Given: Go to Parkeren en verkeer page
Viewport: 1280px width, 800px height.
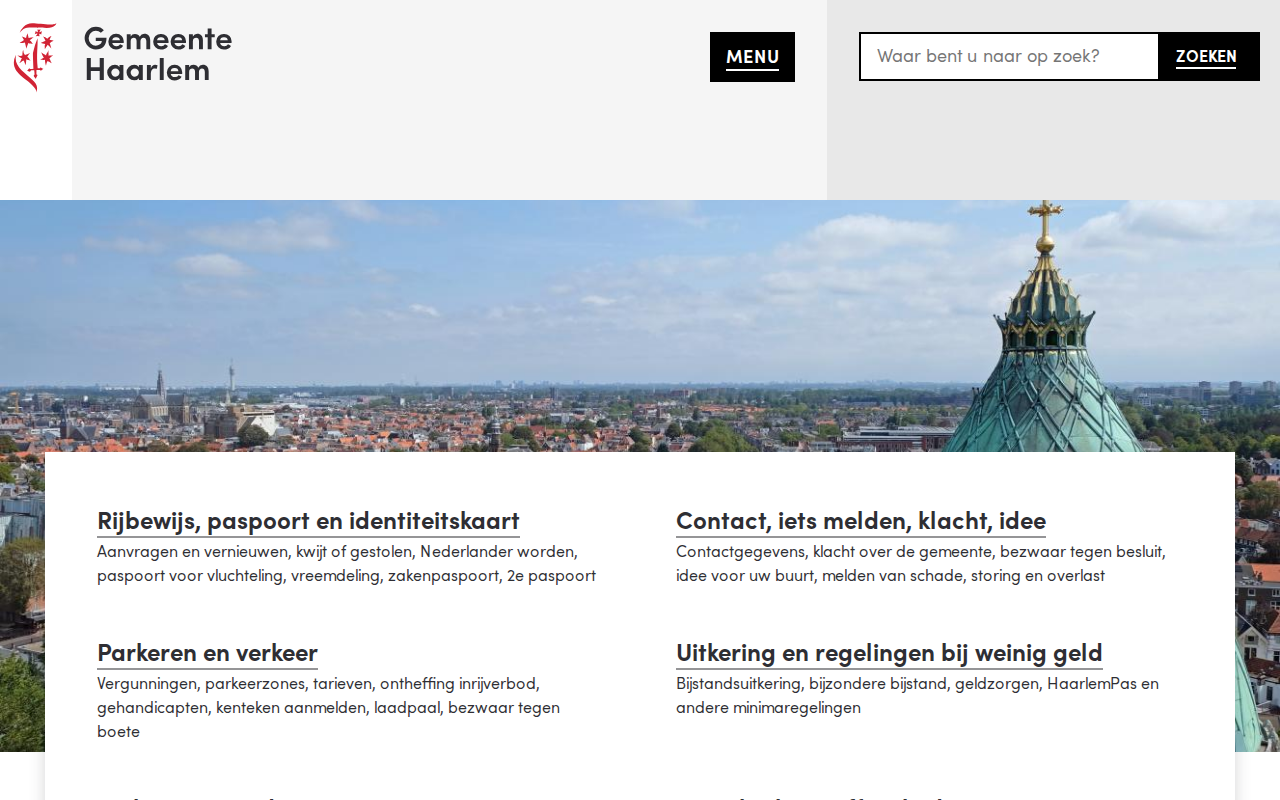Looking at the screenshot, I should (x=207, y=653).
